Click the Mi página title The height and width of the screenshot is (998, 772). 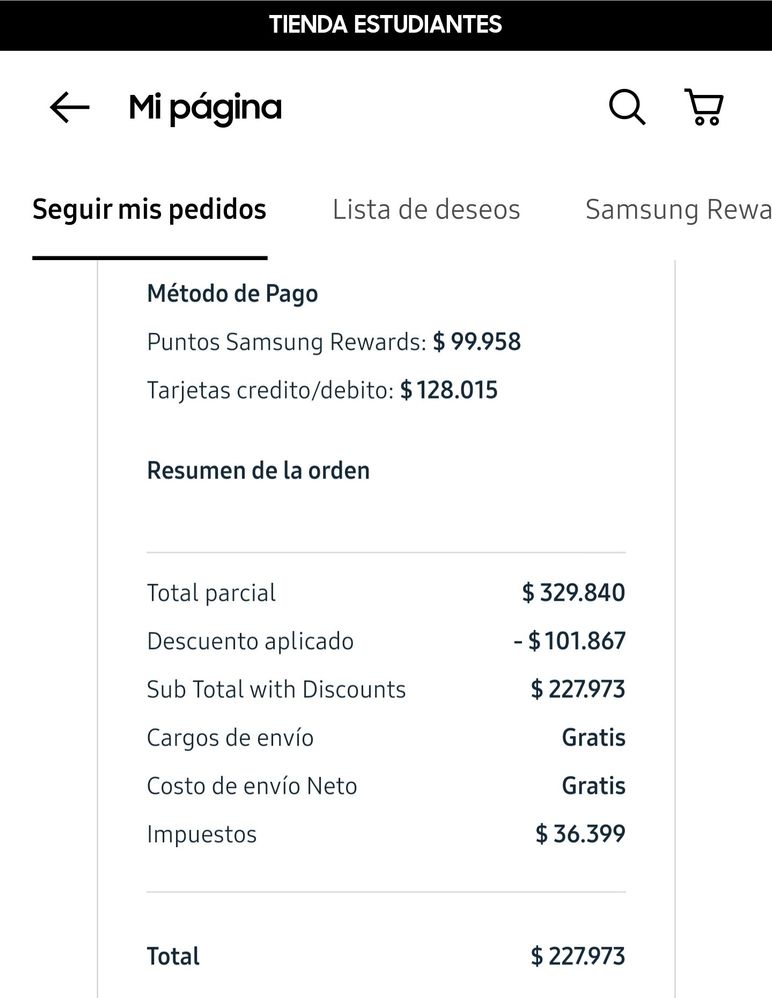tap(205, 108)
